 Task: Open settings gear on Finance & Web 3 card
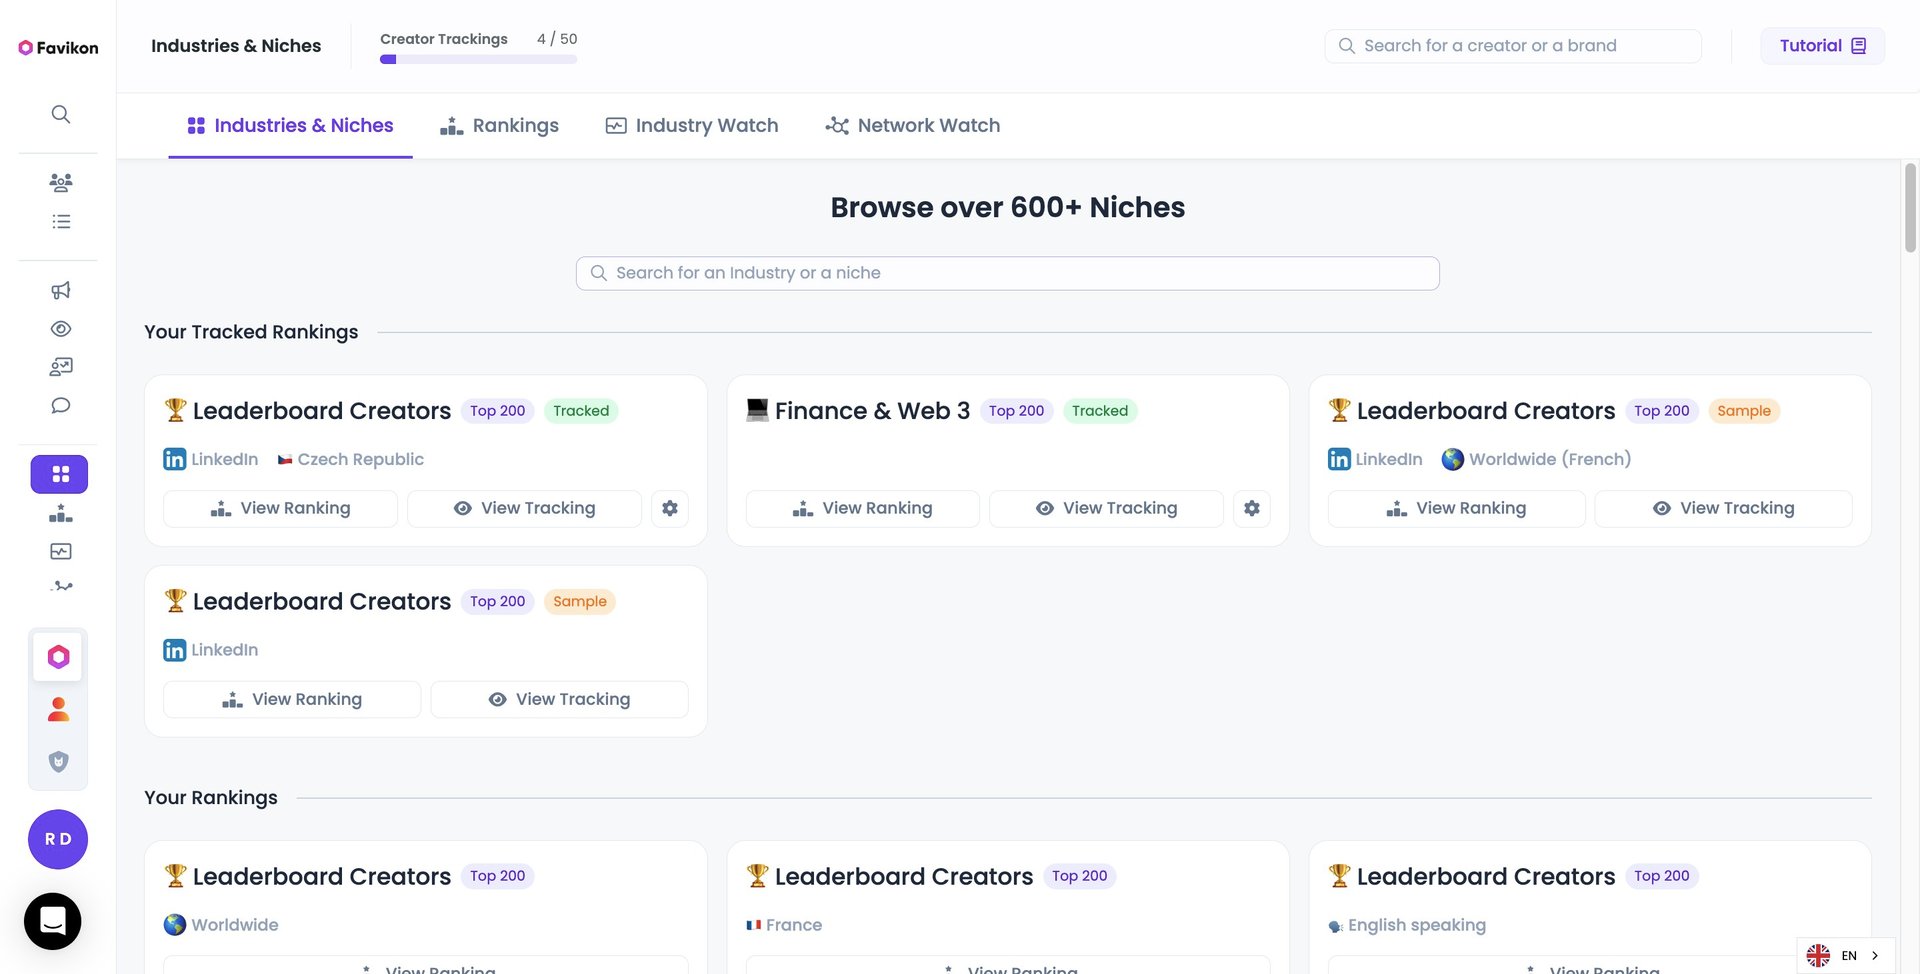pos(1251,508)
